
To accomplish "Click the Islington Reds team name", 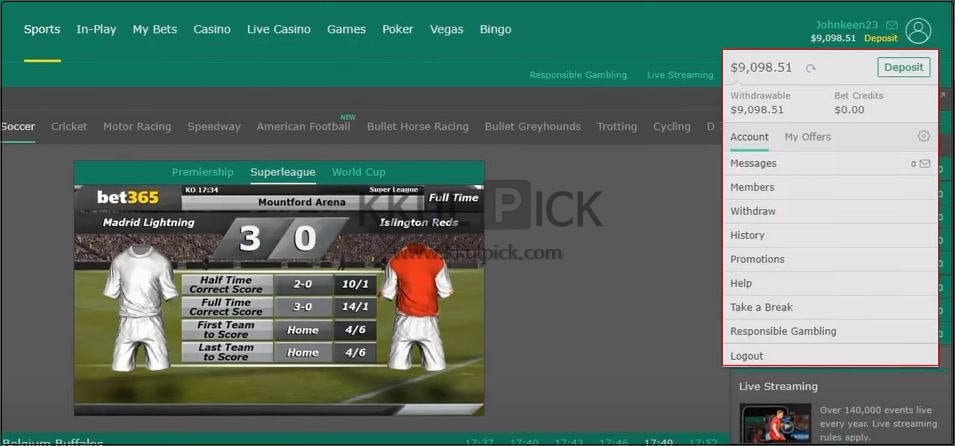I will (418, 223).
